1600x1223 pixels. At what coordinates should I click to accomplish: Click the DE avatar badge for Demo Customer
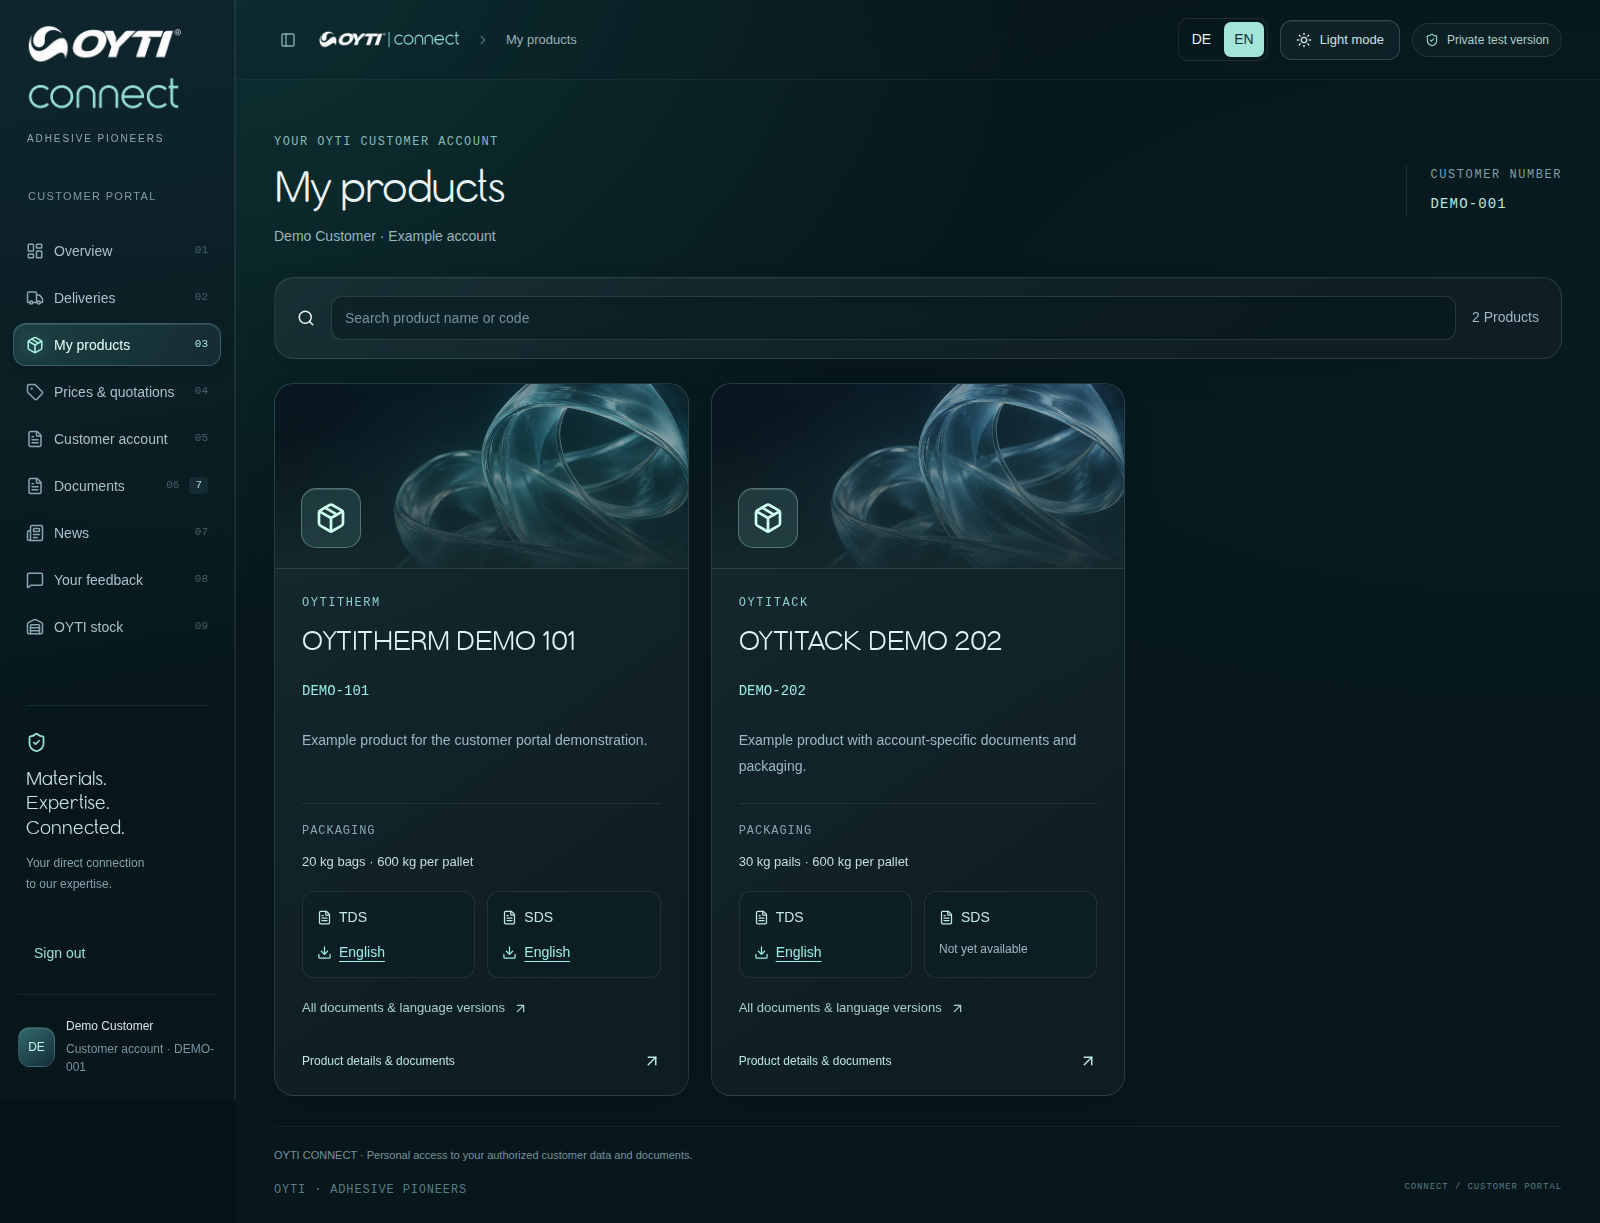coord(36,1047)
